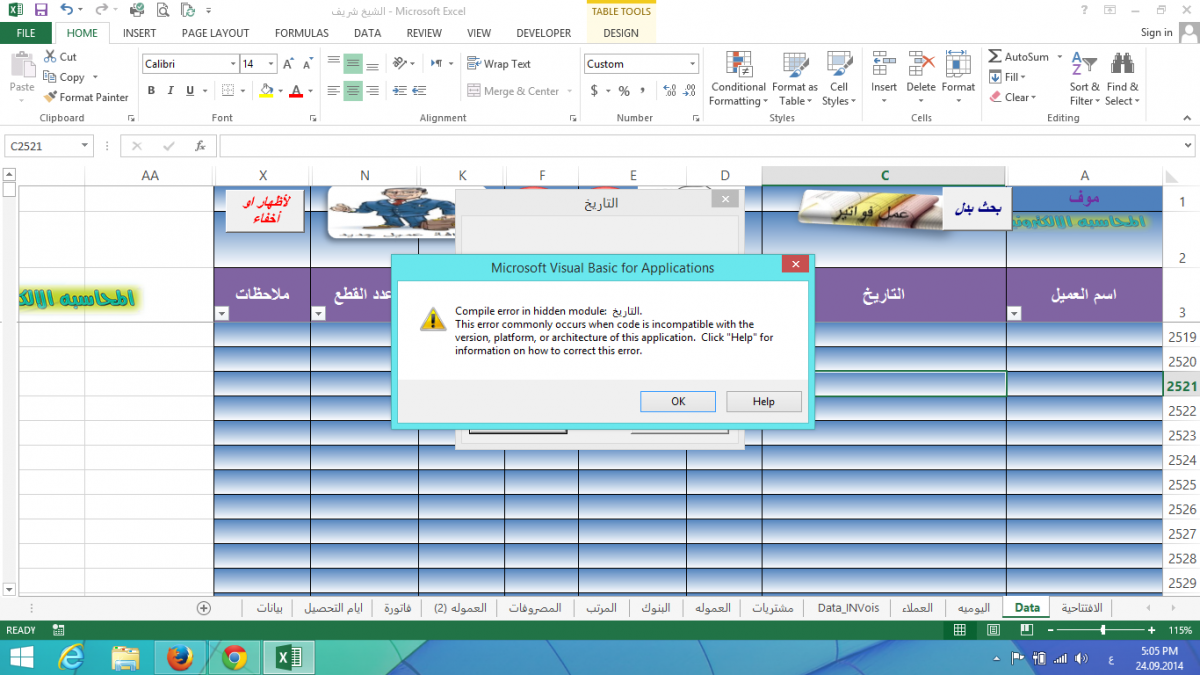Image resolution: width=1200 pixels, height=675 pixels.
Task: Apply a cell fill color with the paint bucket
Action: pyautogui.click(x=266, y=91)
